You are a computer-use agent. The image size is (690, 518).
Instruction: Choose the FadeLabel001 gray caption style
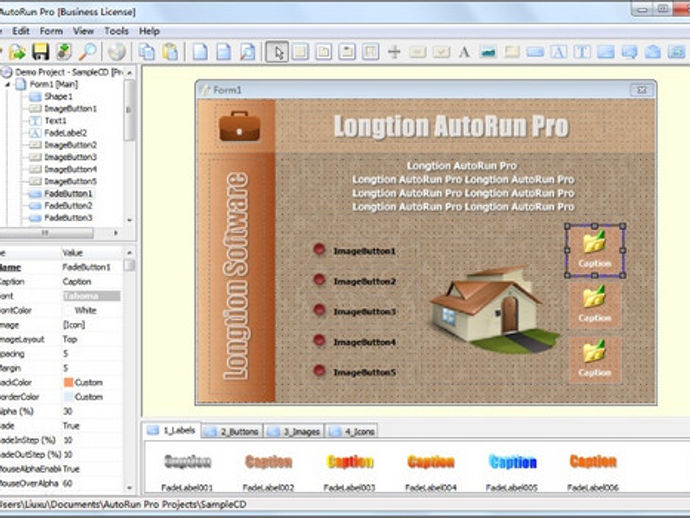pos(187,471)
